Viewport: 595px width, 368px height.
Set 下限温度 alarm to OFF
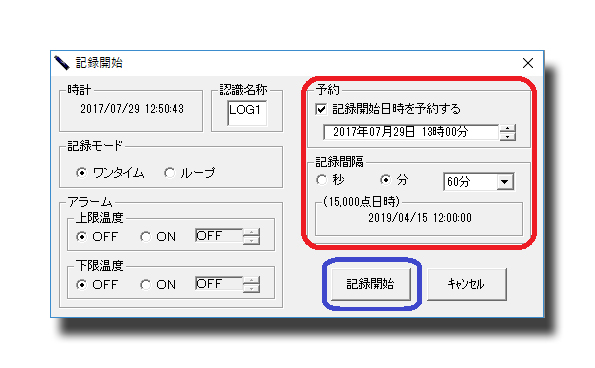click(81, 285)
